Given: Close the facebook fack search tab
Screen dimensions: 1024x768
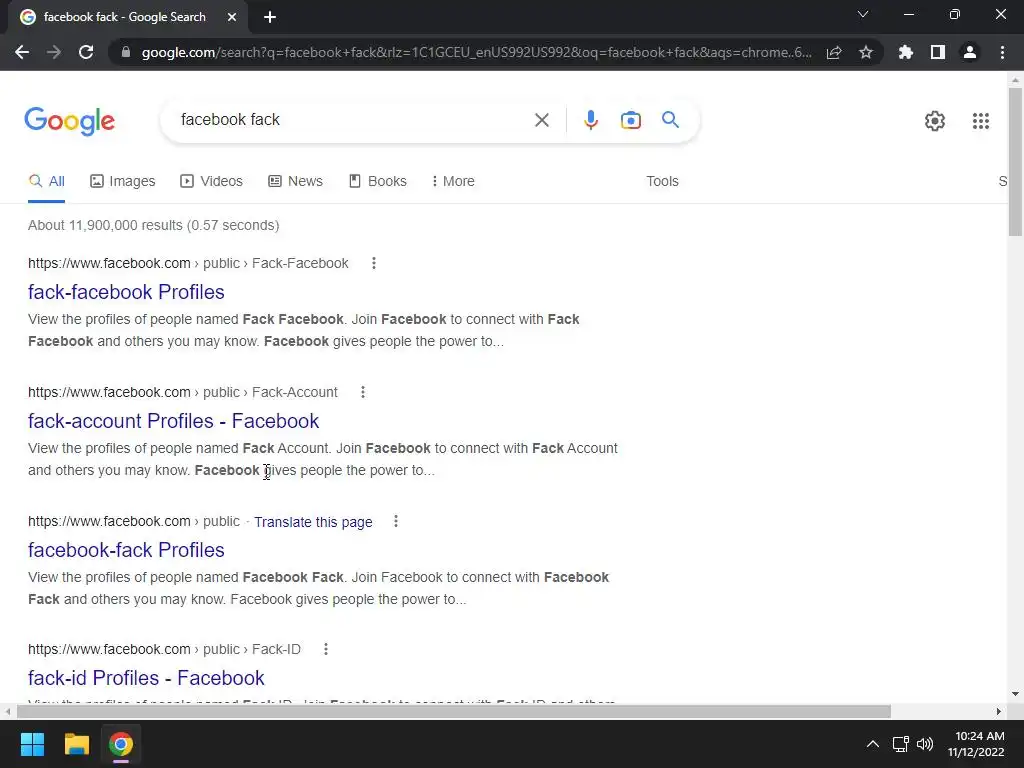Looking at the screenshot, I should (x=231, y=17).
